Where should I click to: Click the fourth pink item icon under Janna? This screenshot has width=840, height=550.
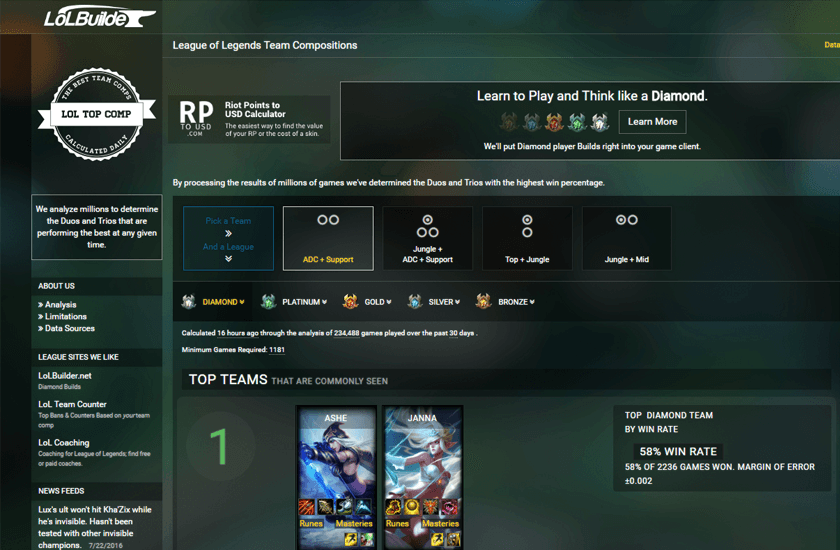point(449,507)
